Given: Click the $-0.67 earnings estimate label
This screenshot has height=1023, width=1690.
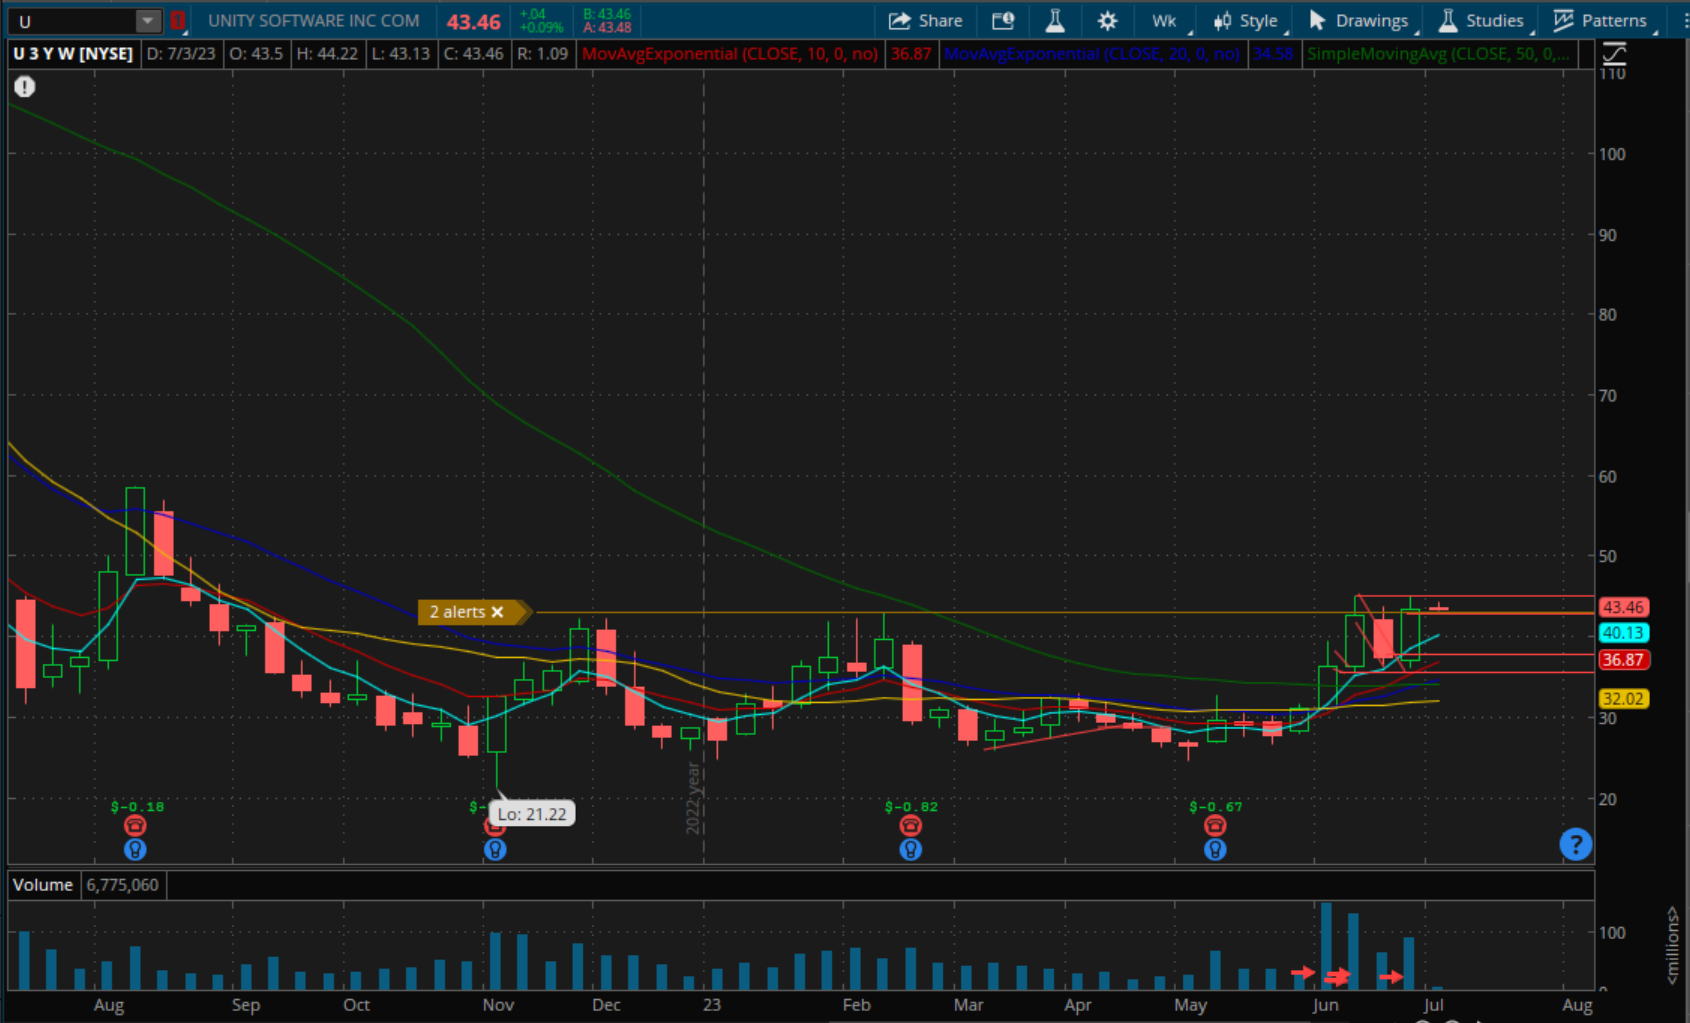Looking at the screenshot, I should [x=1216, y=806].
